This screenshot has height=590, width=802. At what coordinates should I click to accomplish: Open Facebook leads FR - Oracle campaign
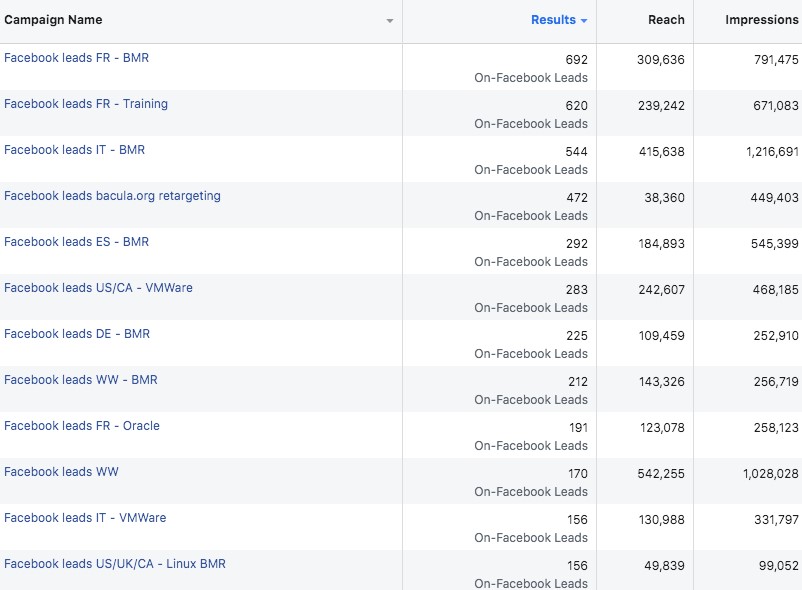coord(82,426)
